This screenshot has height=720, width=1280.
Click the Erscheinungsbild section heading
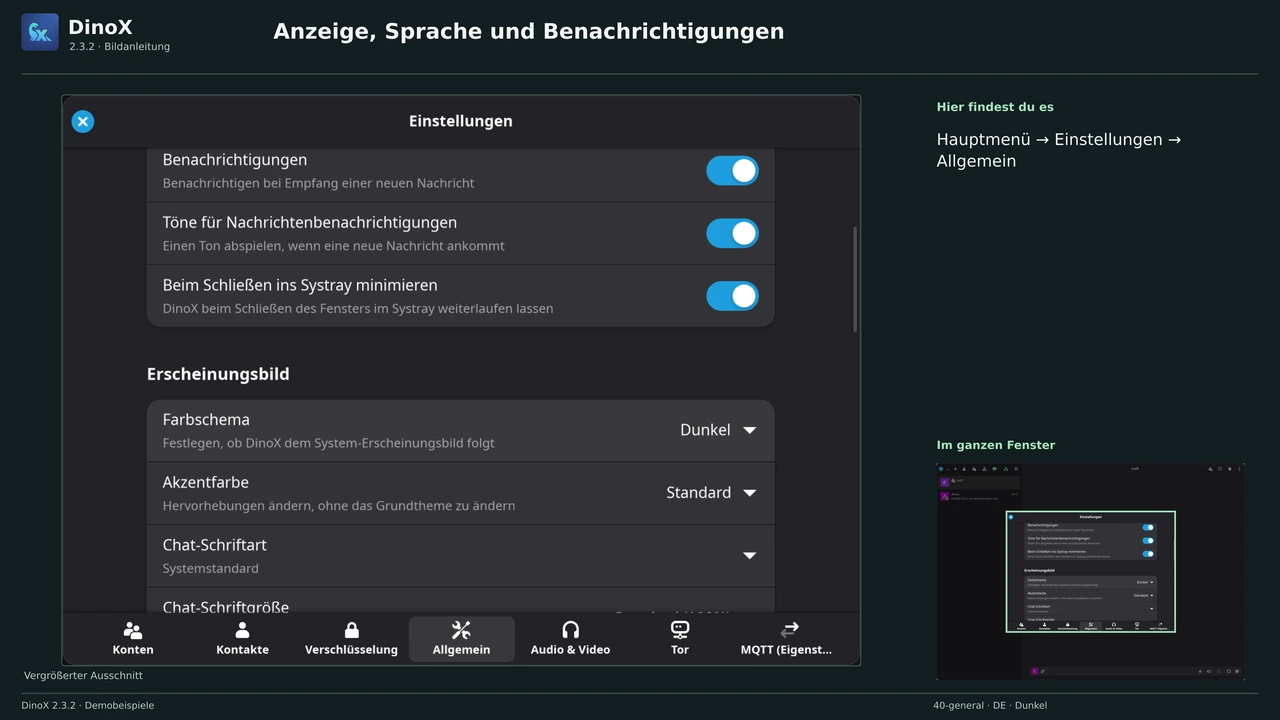218,374
